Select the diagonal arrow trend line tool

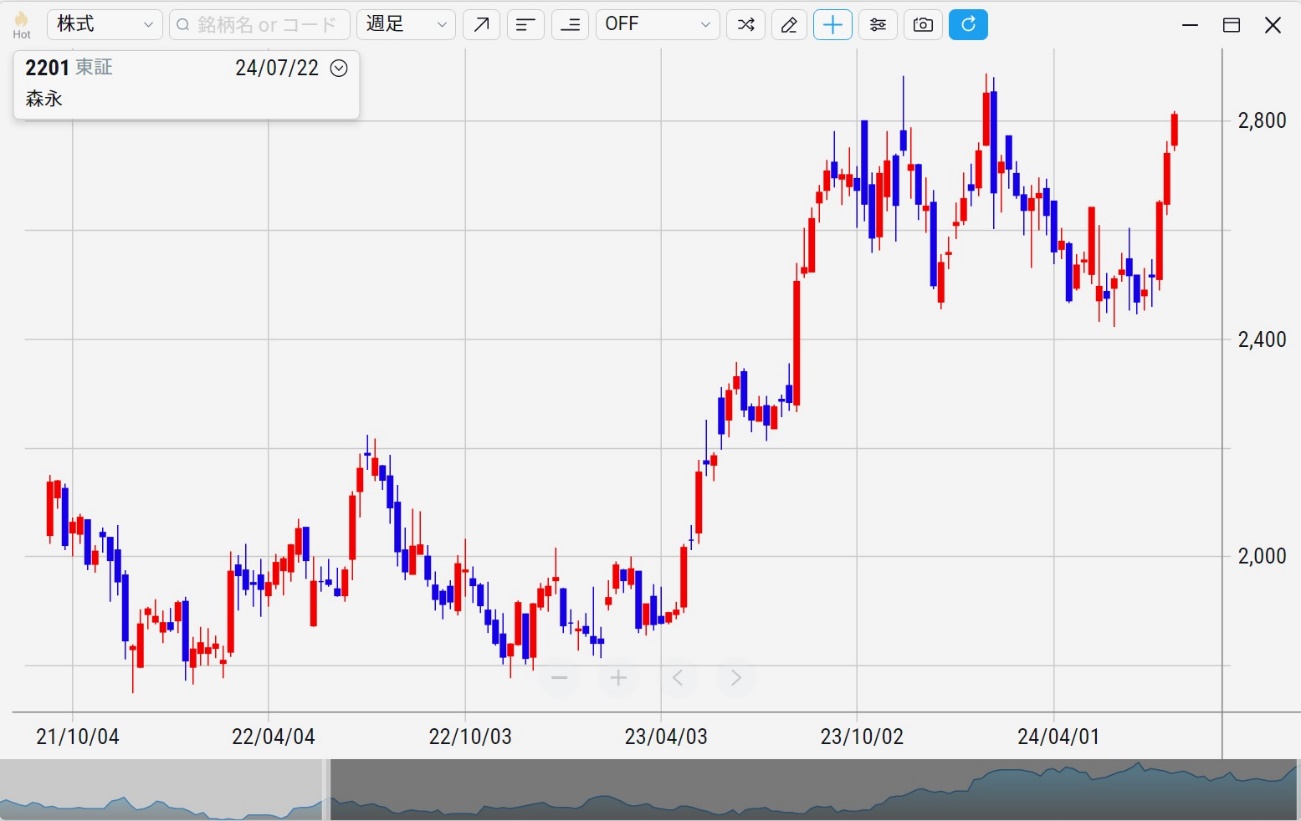point(481,24)
